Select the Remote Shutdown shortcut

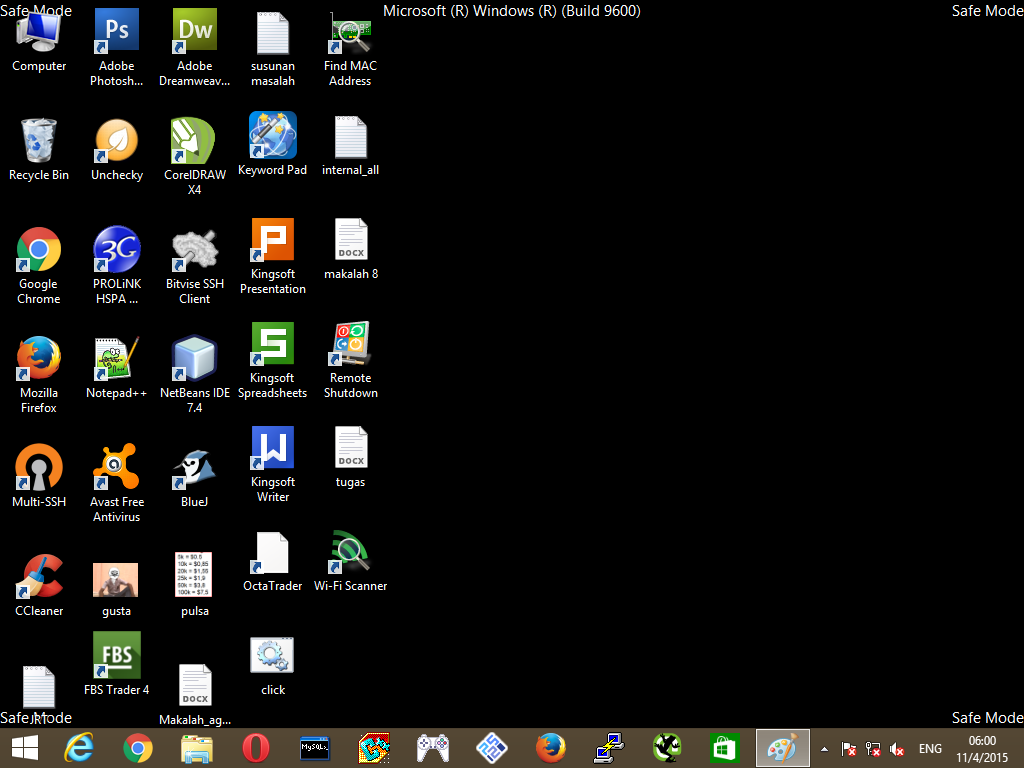351,360
